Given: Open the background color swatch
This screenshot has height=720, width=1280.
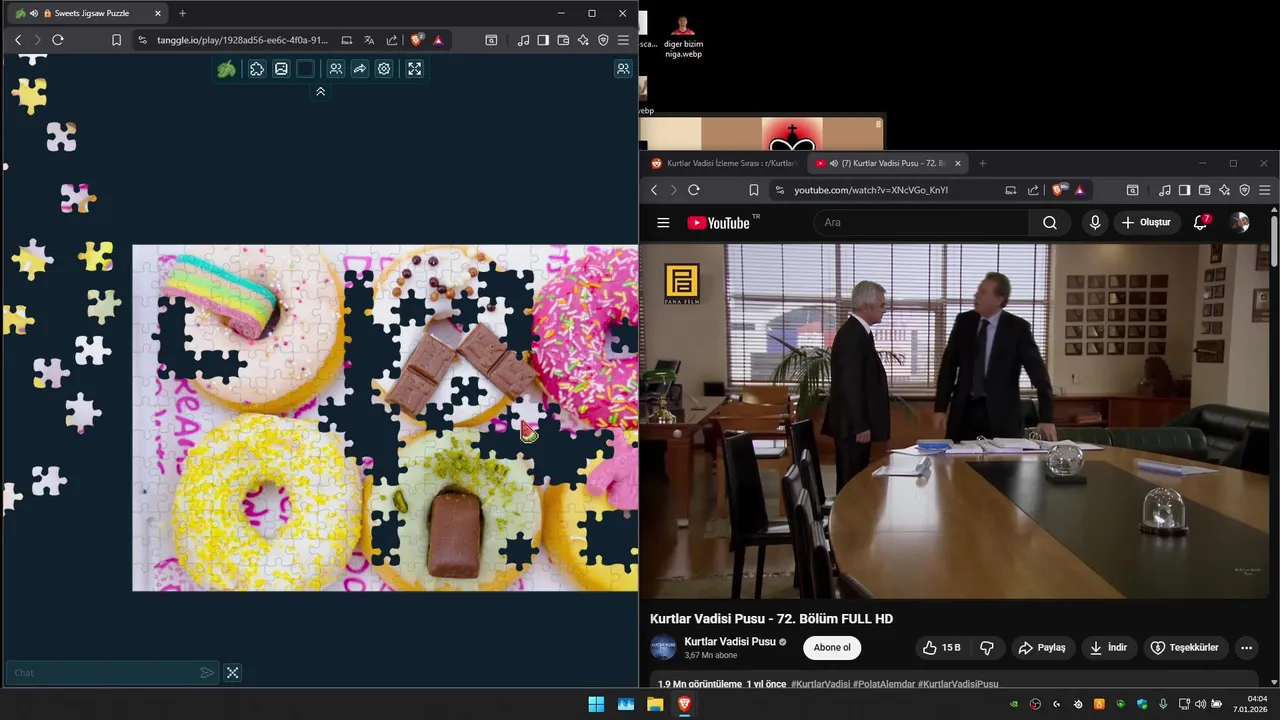Looking at the screenshot, I should coord(306,69).
